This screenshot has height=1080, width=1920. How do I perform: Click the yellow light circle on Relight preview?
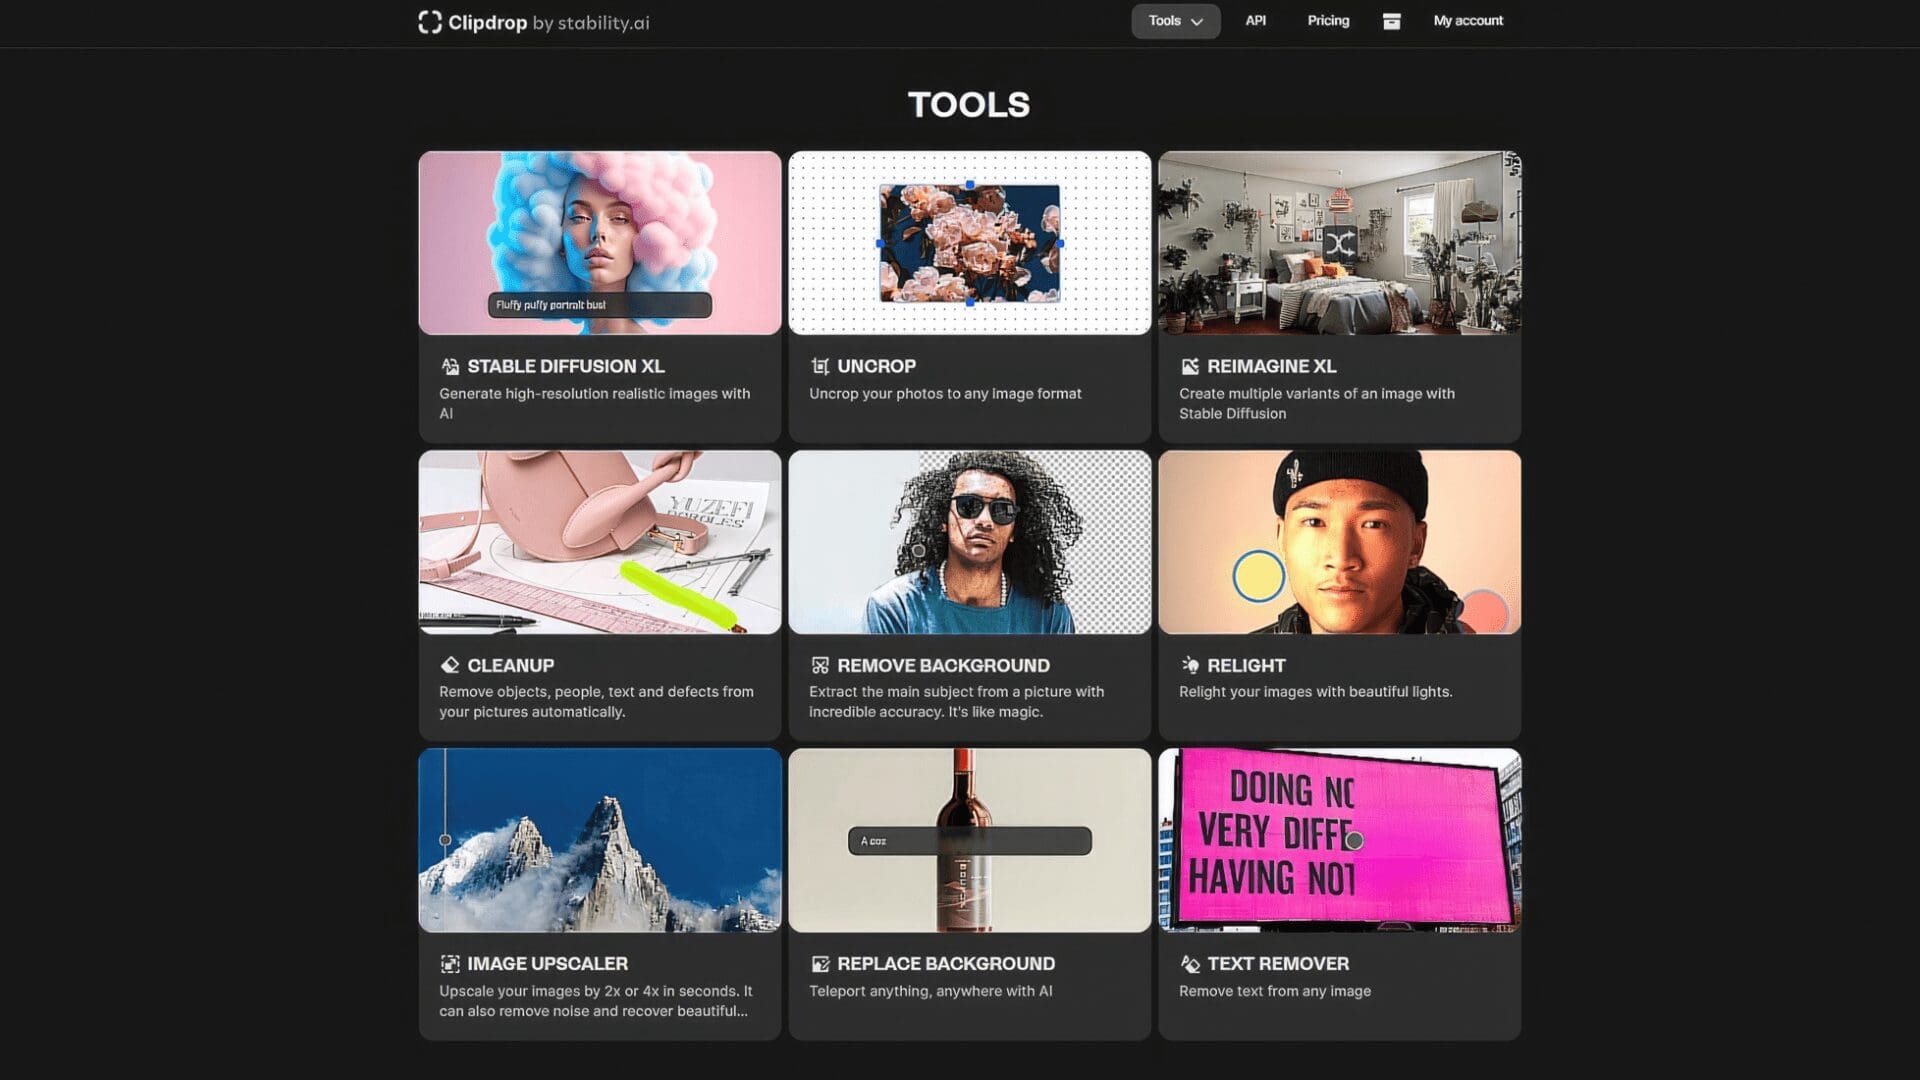tap(1258, 576)
